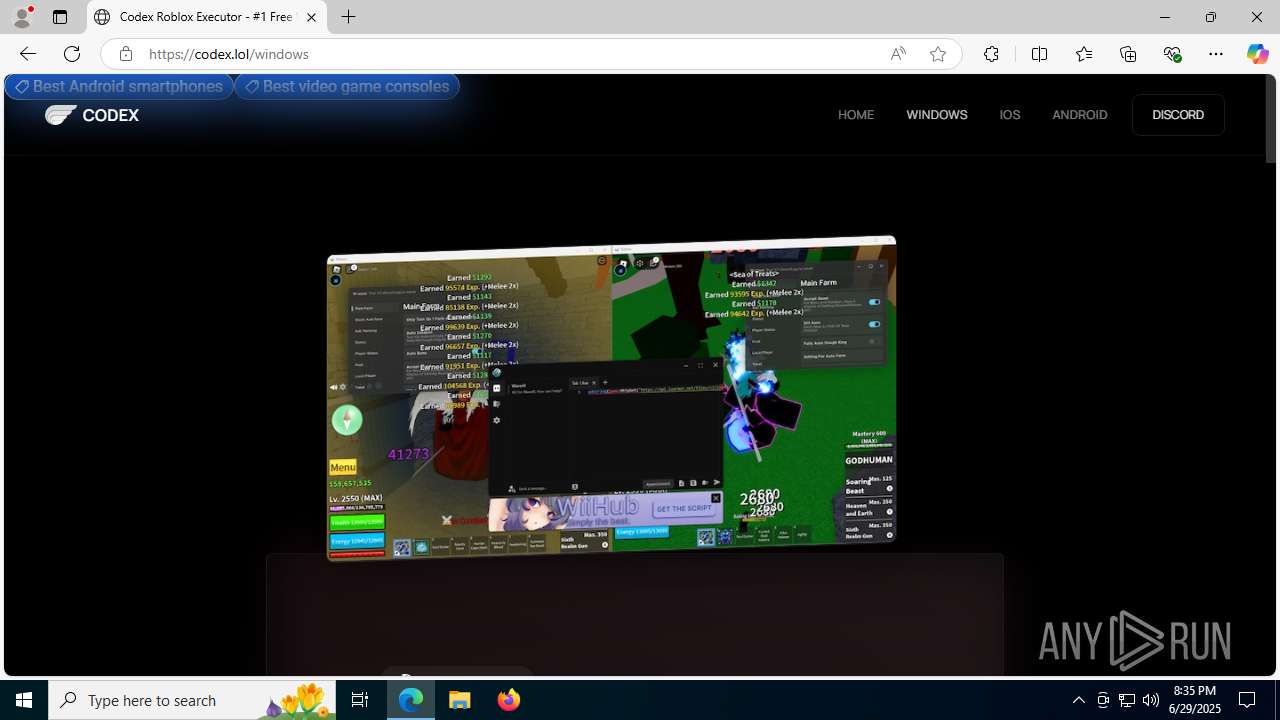
Task: Open network status tray icon
Action: [x=1127, y=700]
